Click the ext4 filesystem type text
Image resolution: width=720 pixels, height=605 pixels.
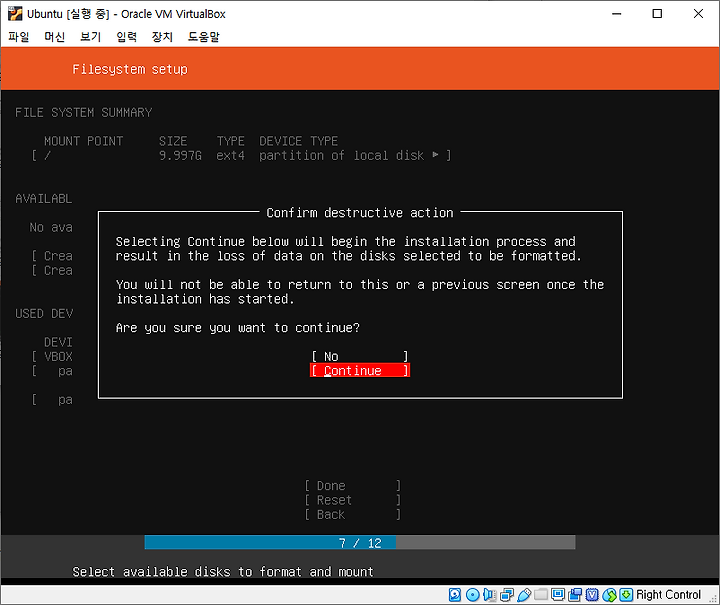231,156
